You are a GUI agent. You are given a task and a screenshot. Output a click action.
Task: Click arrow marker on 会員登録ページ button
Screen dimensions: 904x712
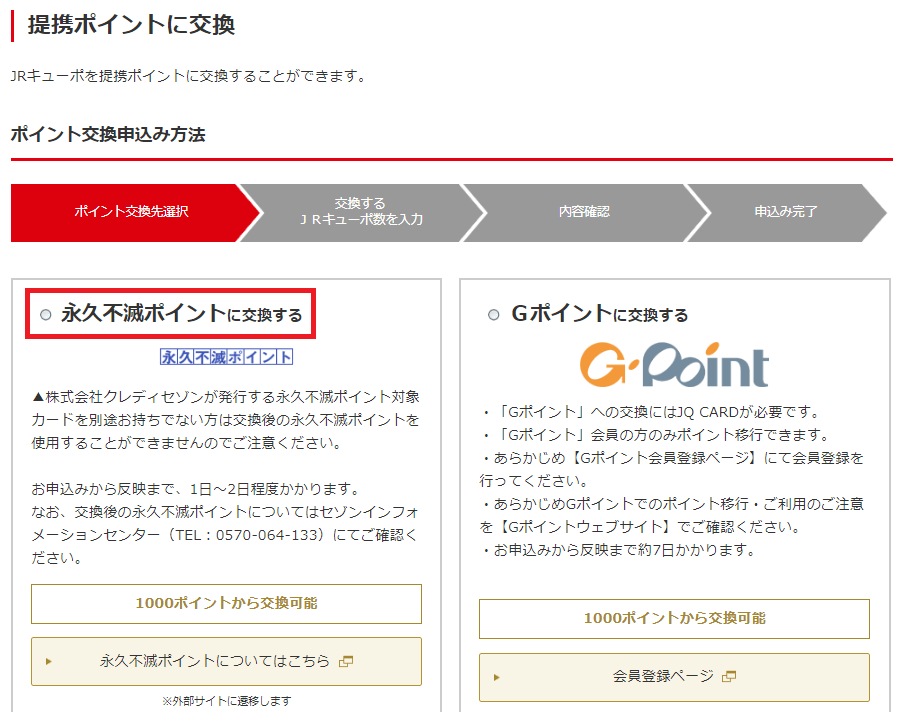[497, 677]
